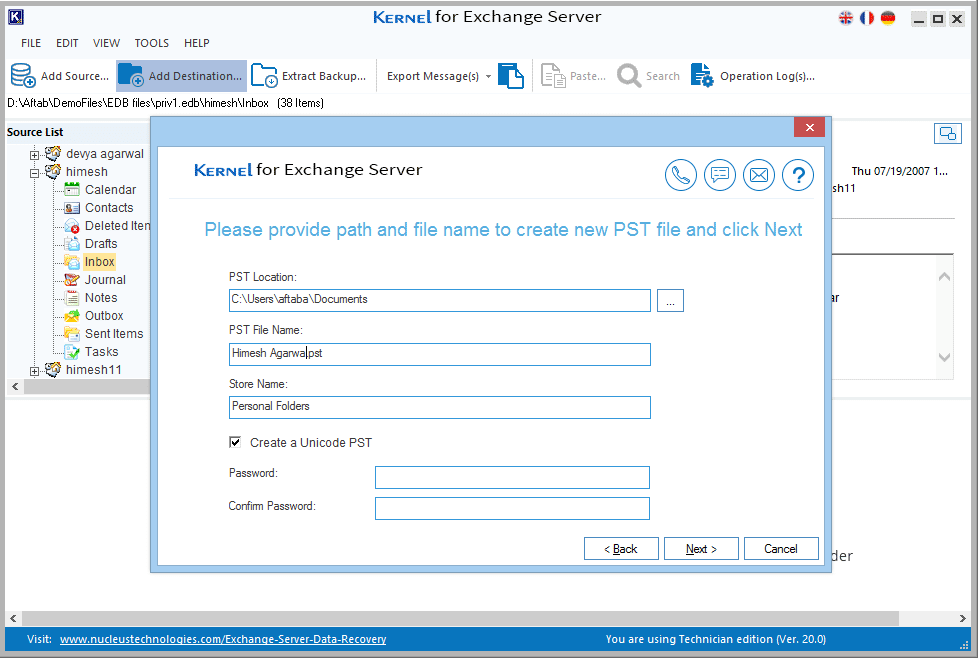Click the Paste document icon
This screenshot has width=978, height=659.
pyautogui.click(x=553, y=75)
